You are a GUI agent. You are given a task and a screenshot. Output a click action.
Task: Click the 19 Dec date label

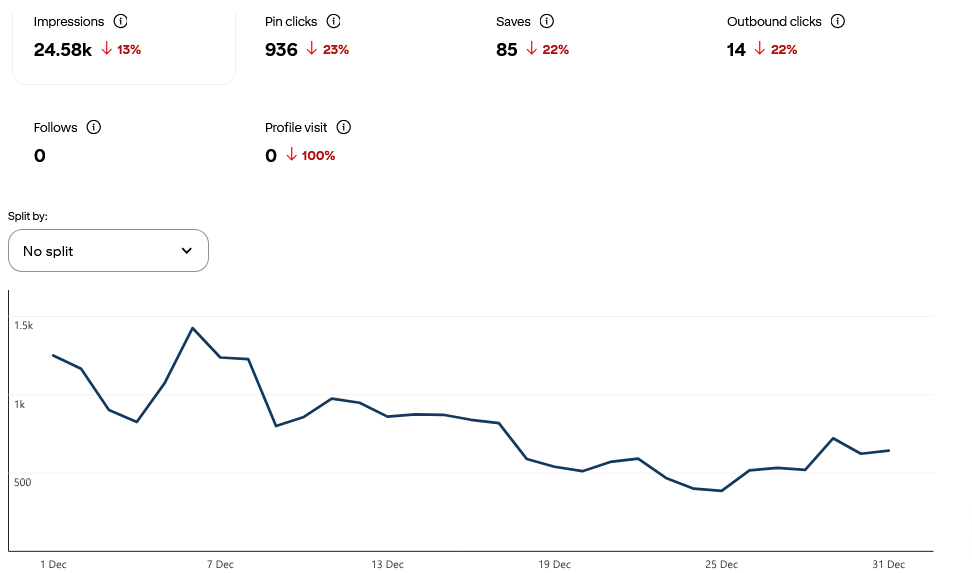click(x=554, y=564)
